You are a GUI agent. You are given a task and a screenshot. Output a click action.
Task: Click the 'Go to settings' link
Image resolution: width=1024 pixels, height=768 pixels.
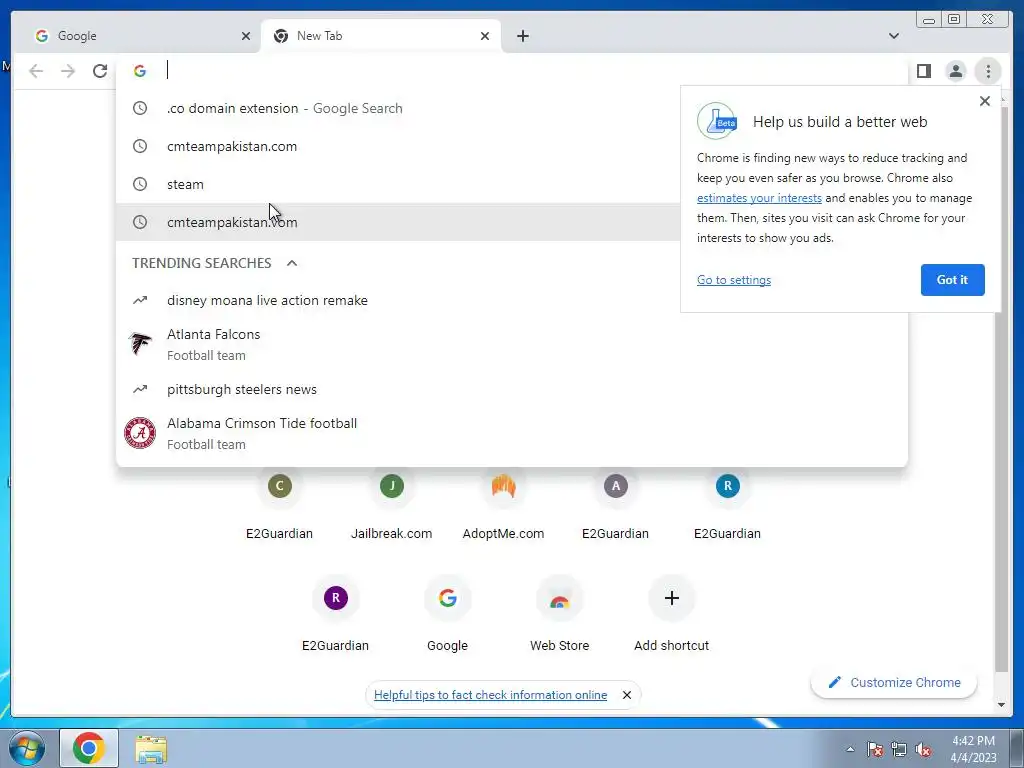click(x=733, y=280)
